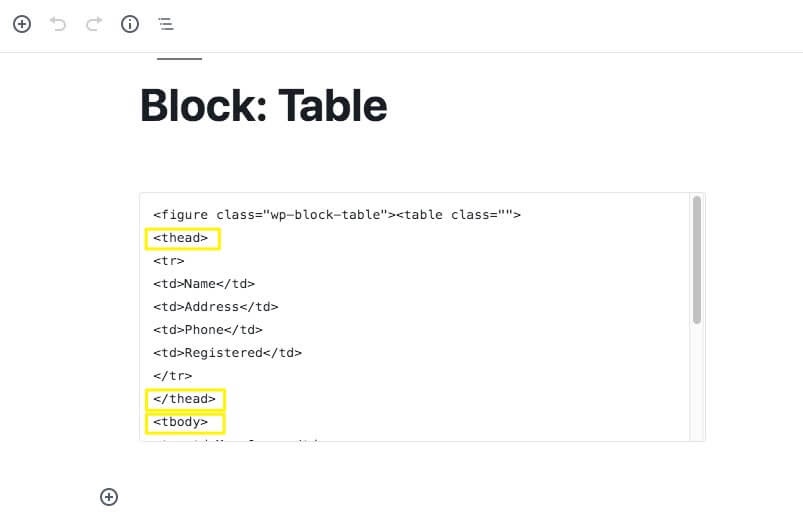Undo the last edit
Image resolution: width=803 pixels, height=525 pixels.
tap(58, 24)
